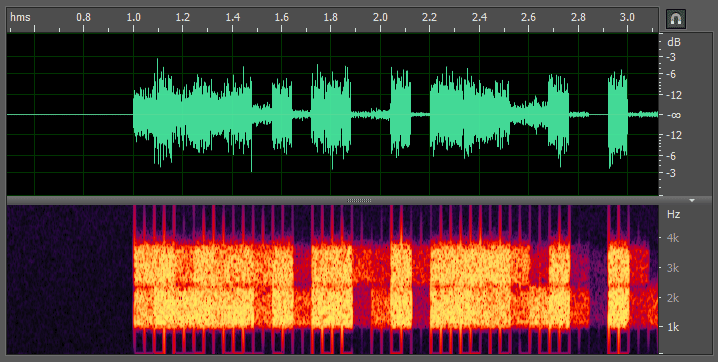Collapse the spectral display using the divider triangle
Viewport: 718px width, 362px height.
(x=692, y=200)
